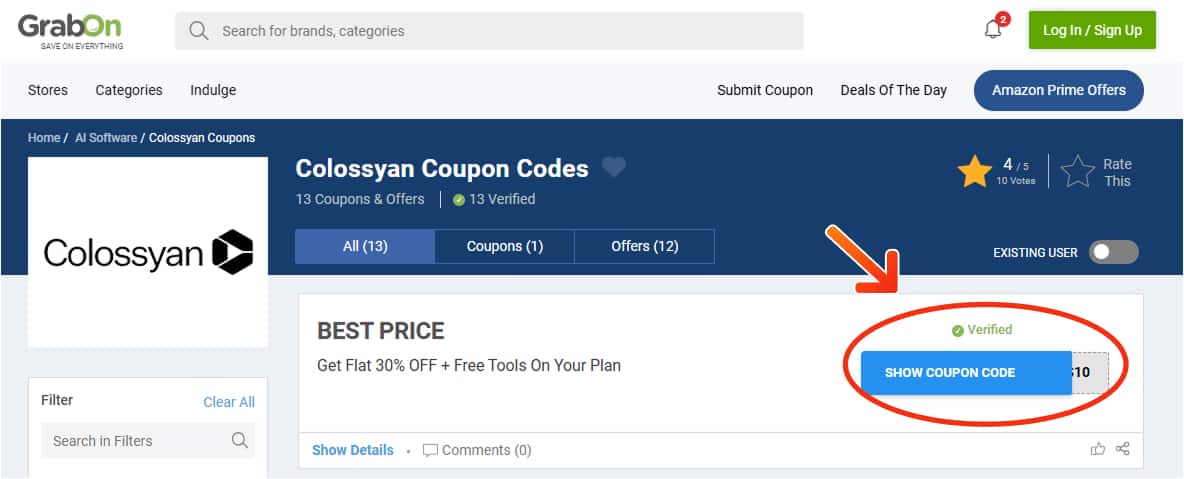Open the Stores menu
The width and height of the screenshot is (1184, 479).
pos(48,90)
